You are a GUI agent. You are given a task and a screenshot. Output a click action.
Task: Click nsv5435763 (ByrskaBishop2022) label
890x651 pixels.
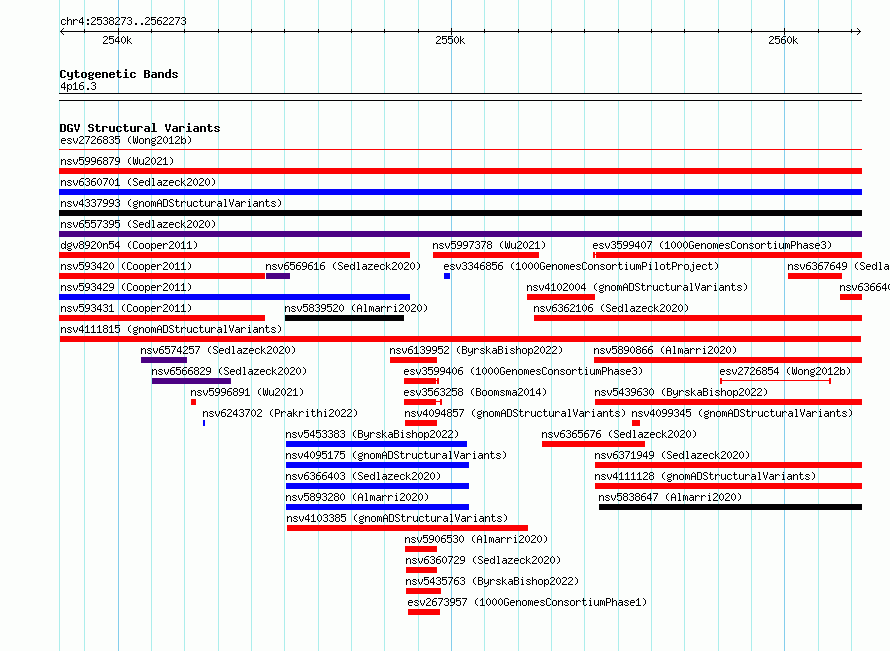coord(492,581)
